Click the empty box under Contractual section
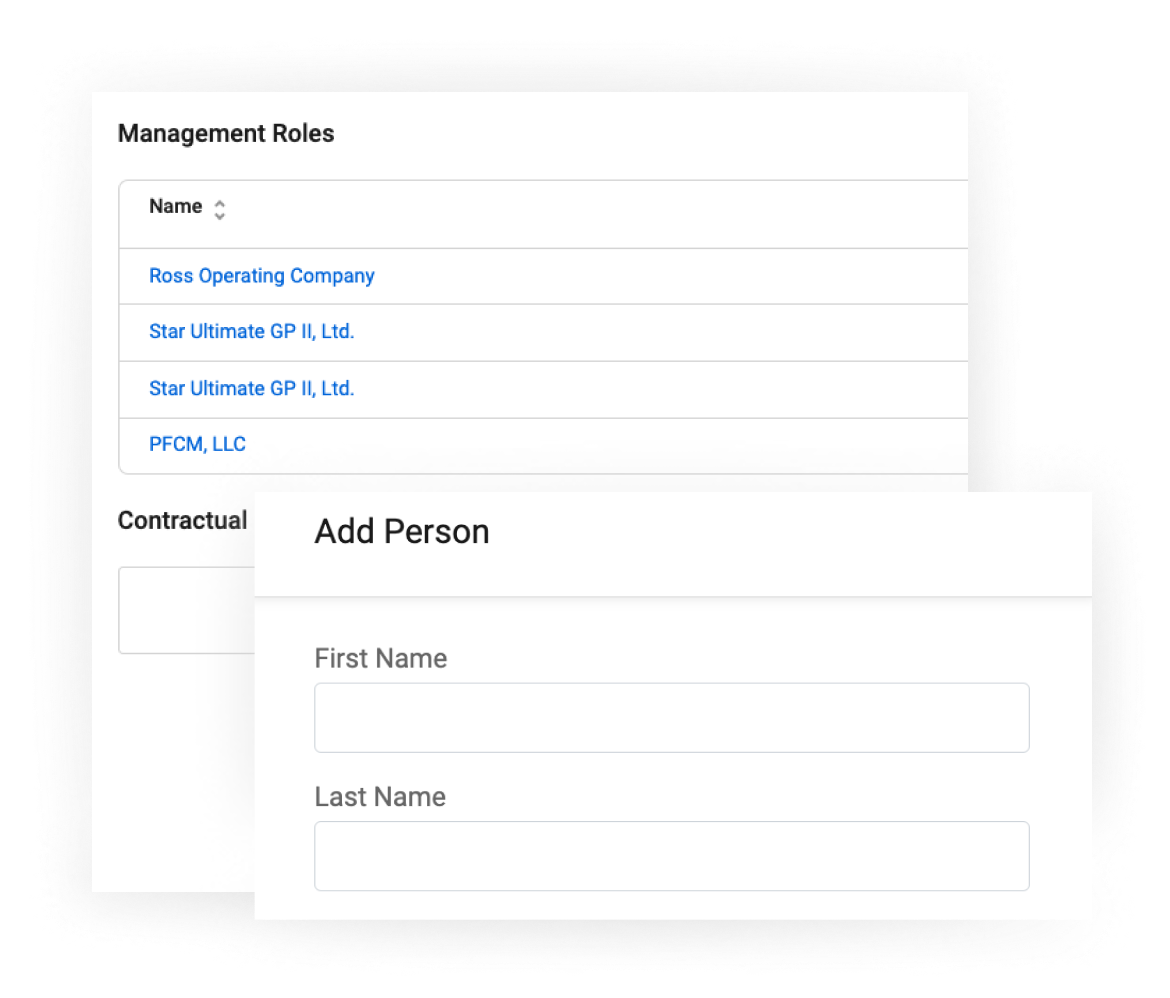 coord(185,610)
